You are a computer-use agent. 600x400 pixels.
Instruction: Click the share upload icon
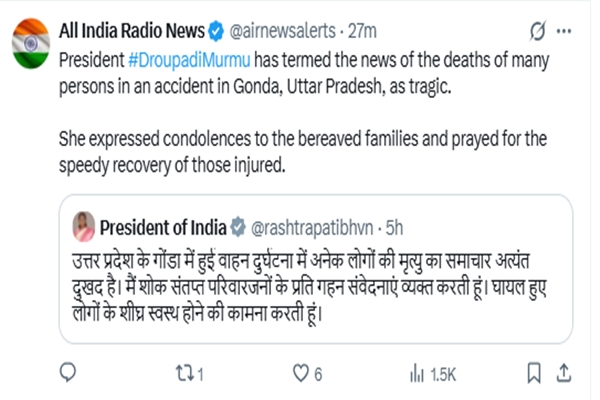coord(564,372)
